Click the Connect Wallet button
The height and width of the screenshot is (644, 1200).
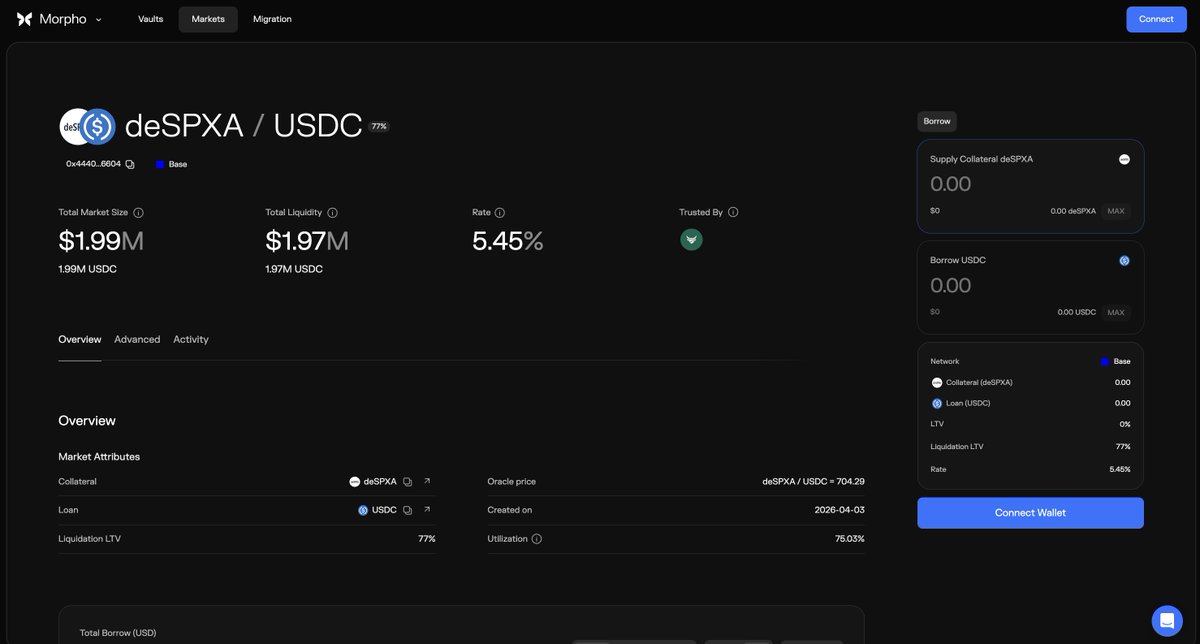(1030, 513)
